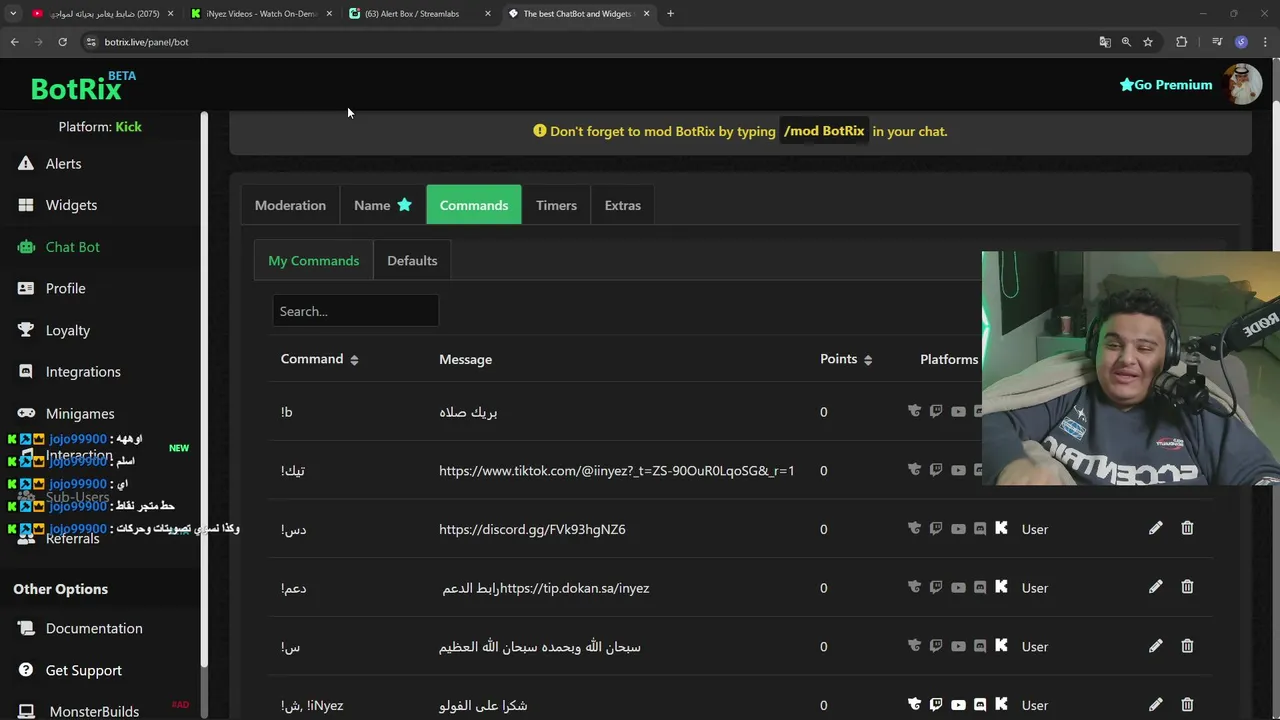Toggle Kick platform for discord.gg command

pyautogui.click(x=1001, y=528)
